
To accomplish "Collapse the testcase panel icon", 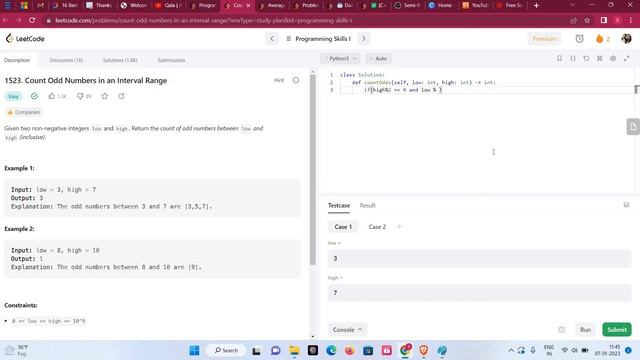I will tap(626, 205).
